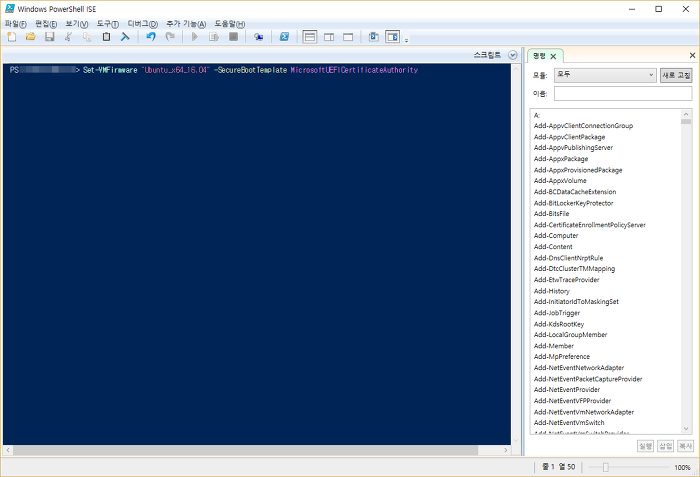The width and height of the screenshot is (700, 477).
Task: Click the Copy toolbar icon
Action: tap(87, 37)
